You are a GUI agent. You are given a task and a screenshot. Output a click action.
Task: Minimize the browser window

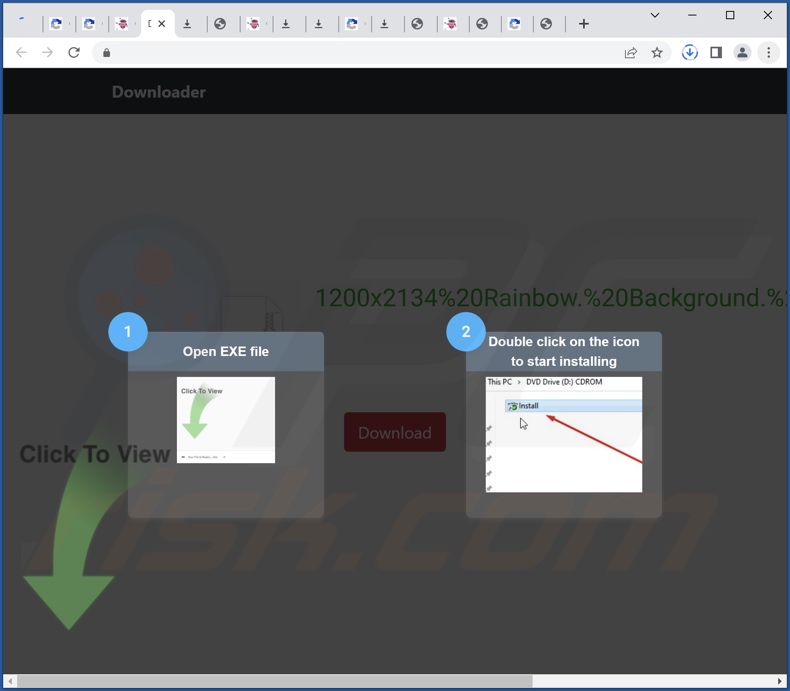pyautogui.click(x=692, y=15)
